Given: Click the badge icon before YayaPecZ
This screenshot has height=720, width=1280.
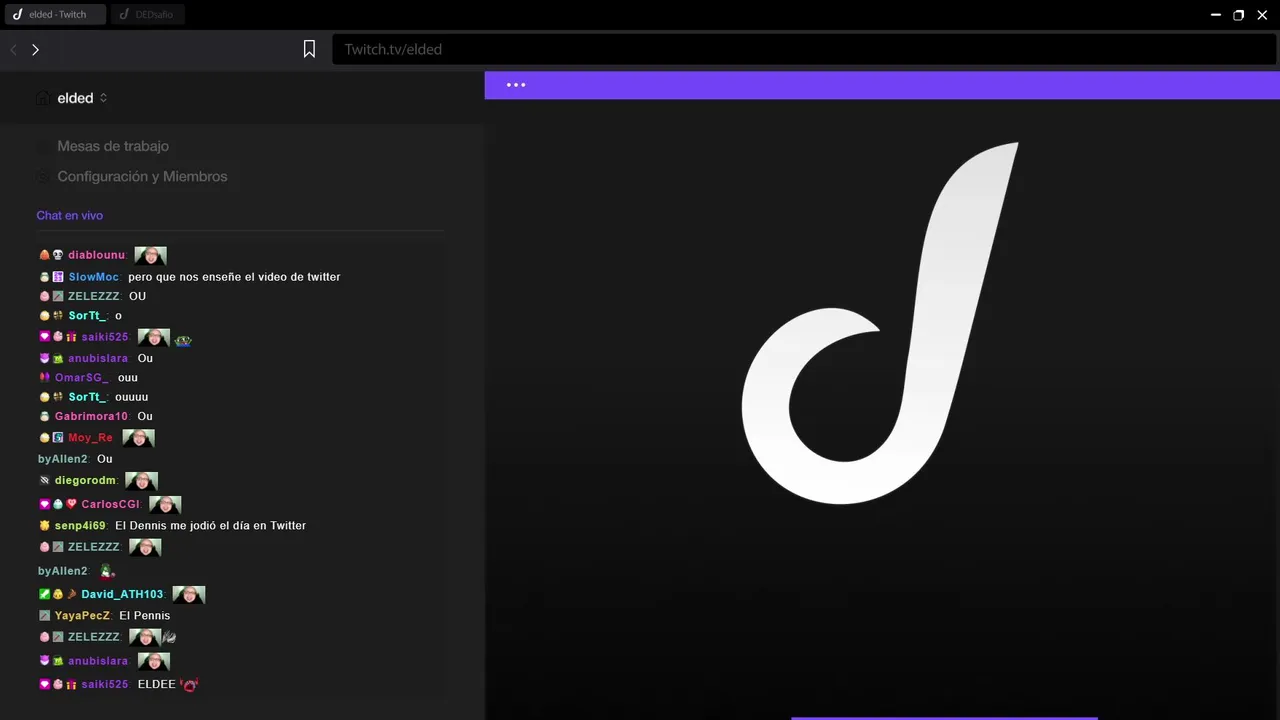Looking at the screenshot, I should (44, 616).
